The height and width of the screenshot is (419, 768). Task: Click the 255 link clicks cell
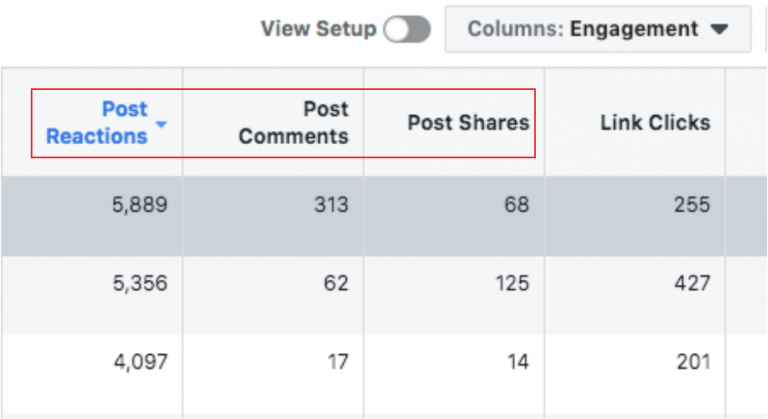[691, 205]
